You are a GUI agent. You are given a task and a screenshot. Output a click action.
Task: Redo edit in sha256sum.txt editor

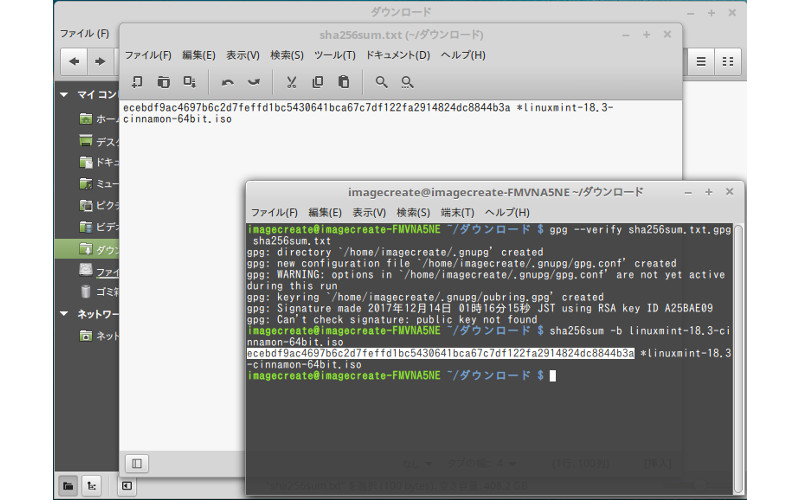(x=254, y=82)
